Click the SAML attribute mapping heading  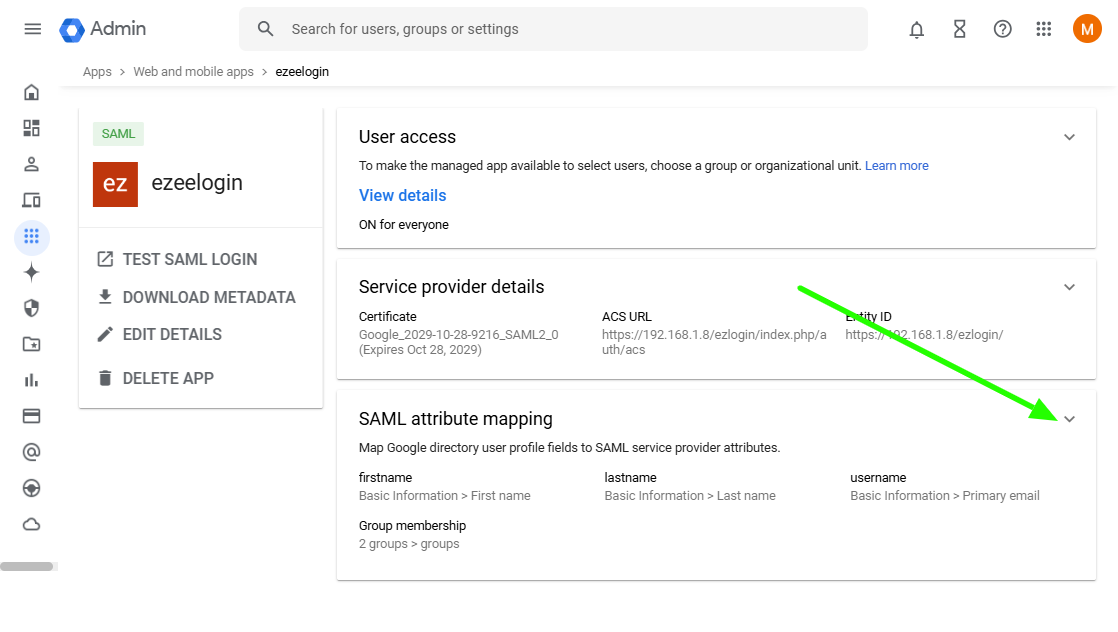click(x=456, y=419)
